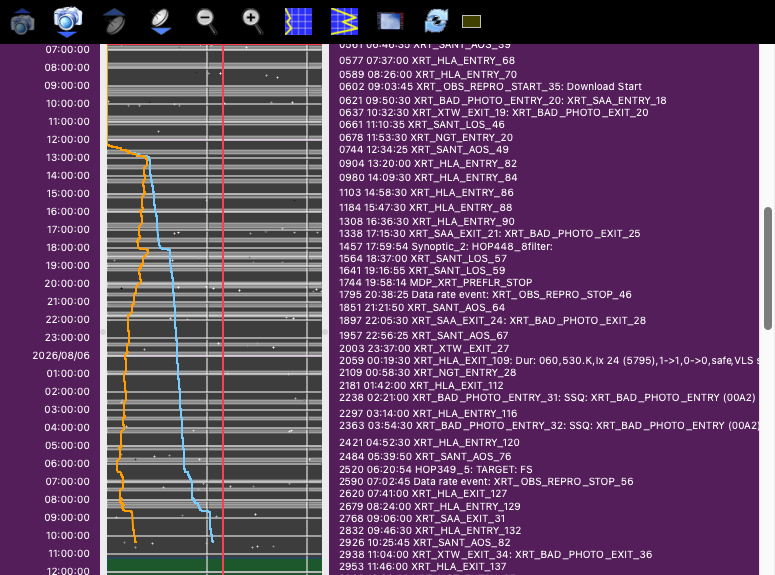
Task: Select the MDP_XRT_PREFLR_STOP event row
Action: coord(435,282)
